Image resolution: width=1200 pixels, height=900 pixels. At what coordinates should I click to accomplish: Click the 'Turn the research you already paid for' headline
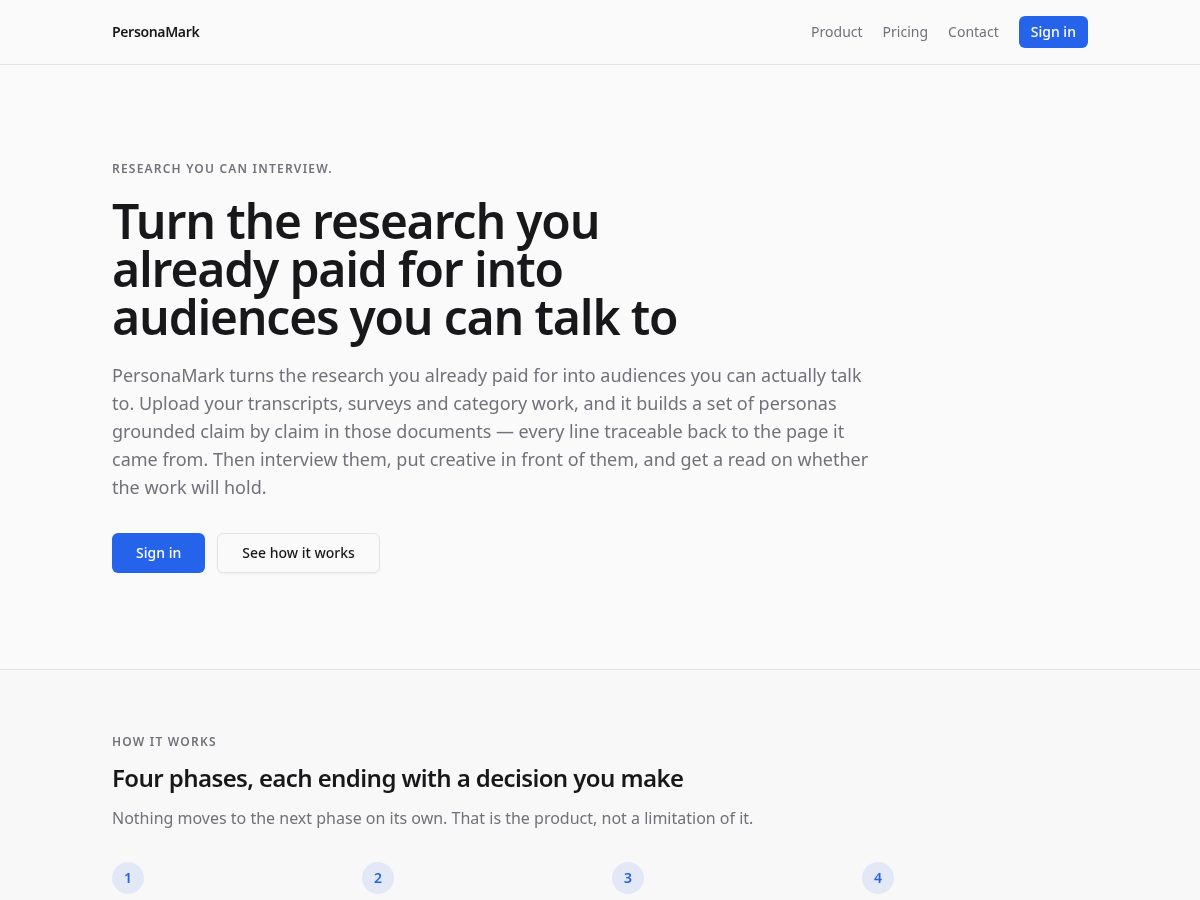tap(394, 270)
